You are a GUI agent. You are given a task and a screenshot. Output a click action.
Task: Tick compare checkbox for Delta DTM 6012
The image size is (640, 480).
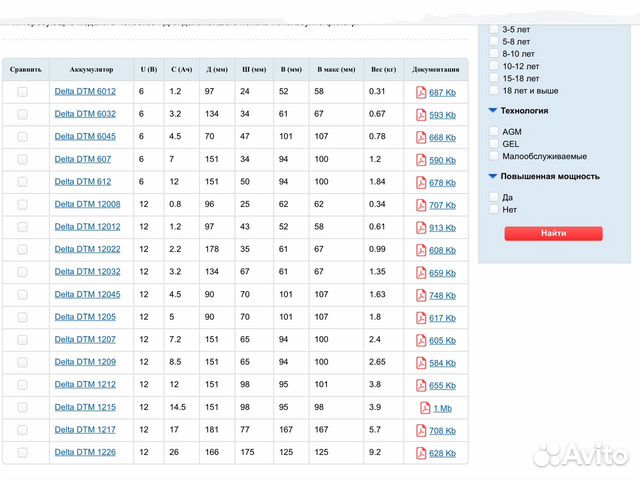[x=22, y=92]
